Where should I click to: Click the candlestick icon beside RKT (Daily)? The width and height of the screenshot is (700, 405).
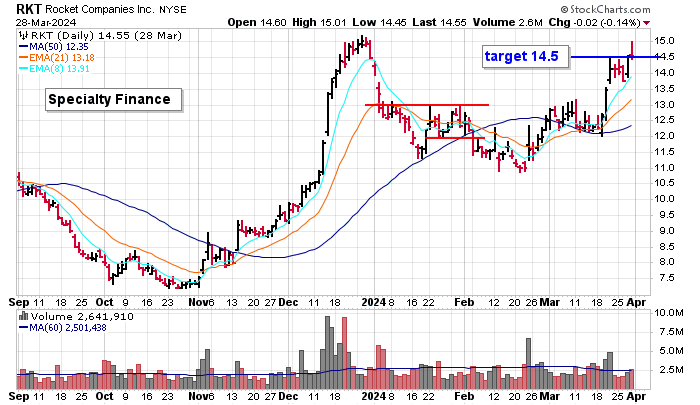pos(23,36)
